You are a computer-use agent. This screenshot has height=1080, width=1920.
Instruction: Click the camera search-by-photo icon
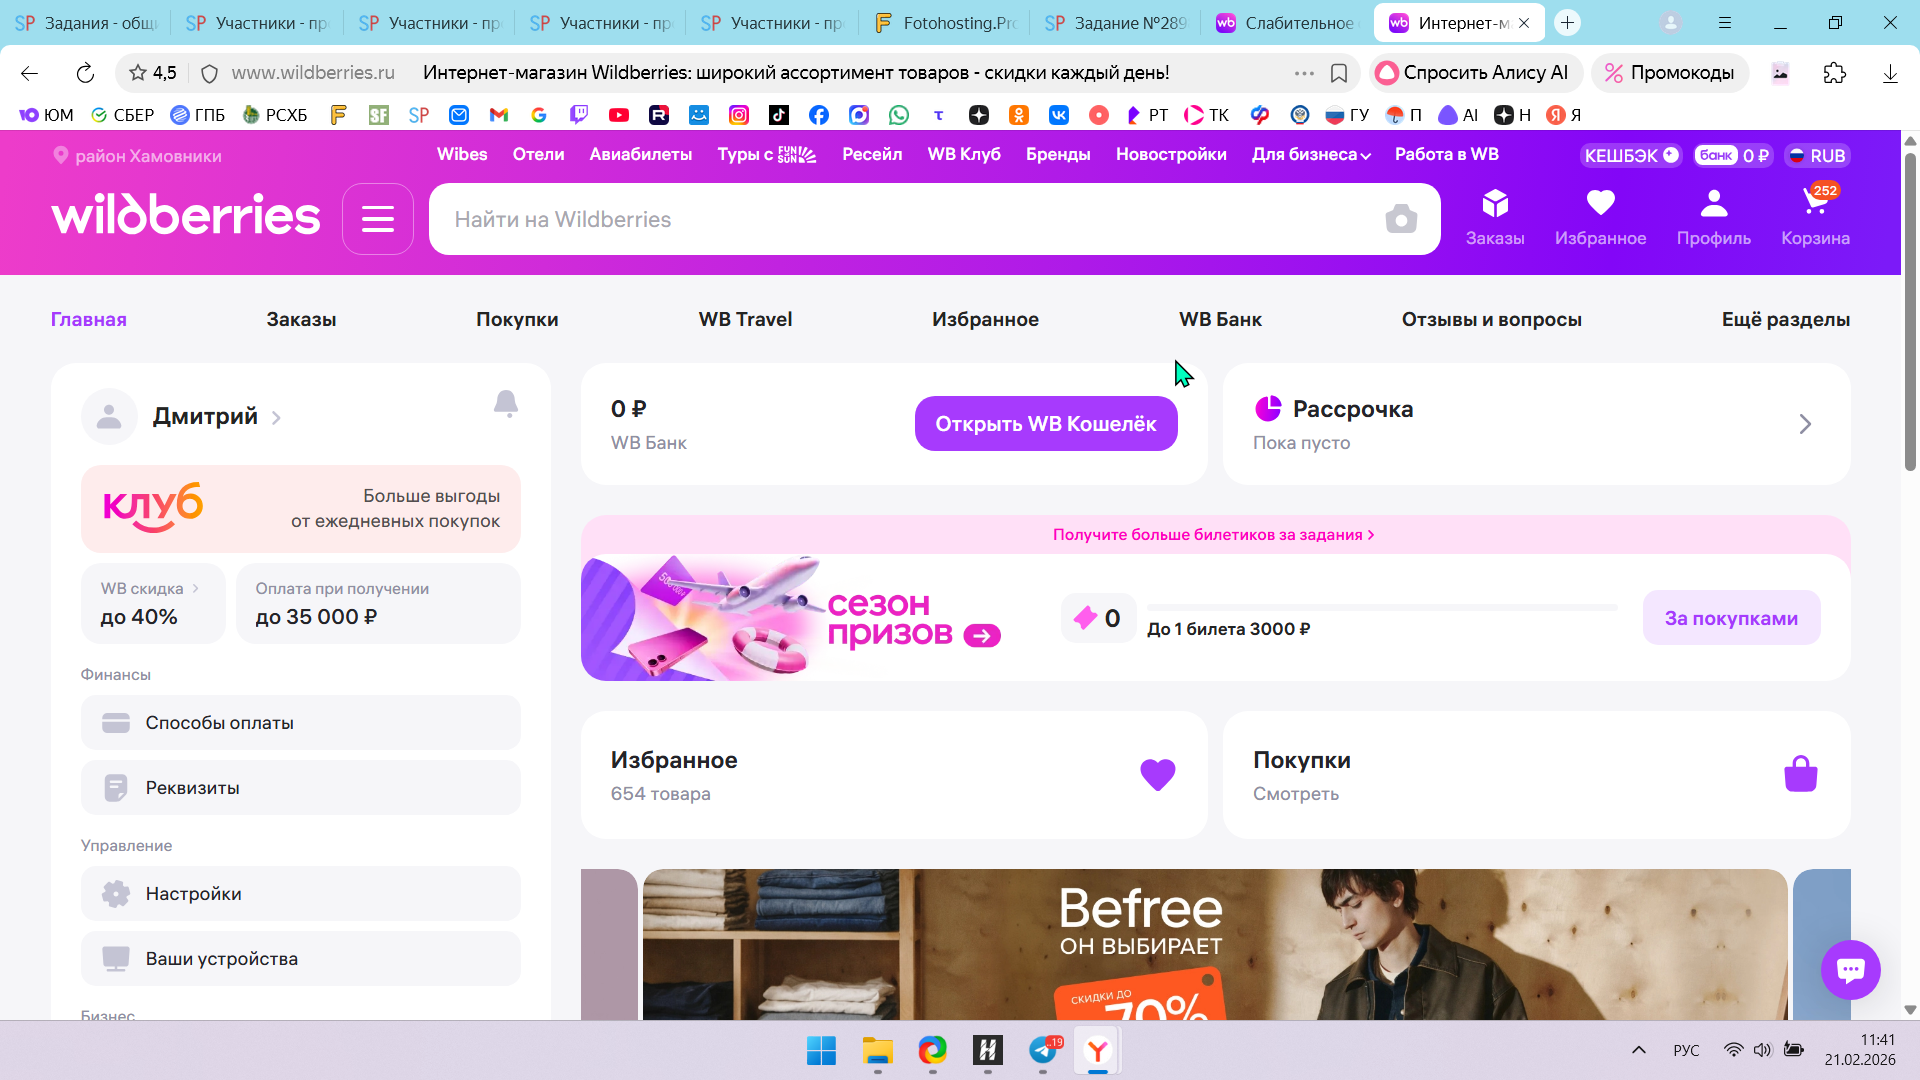pos(1401,219)
